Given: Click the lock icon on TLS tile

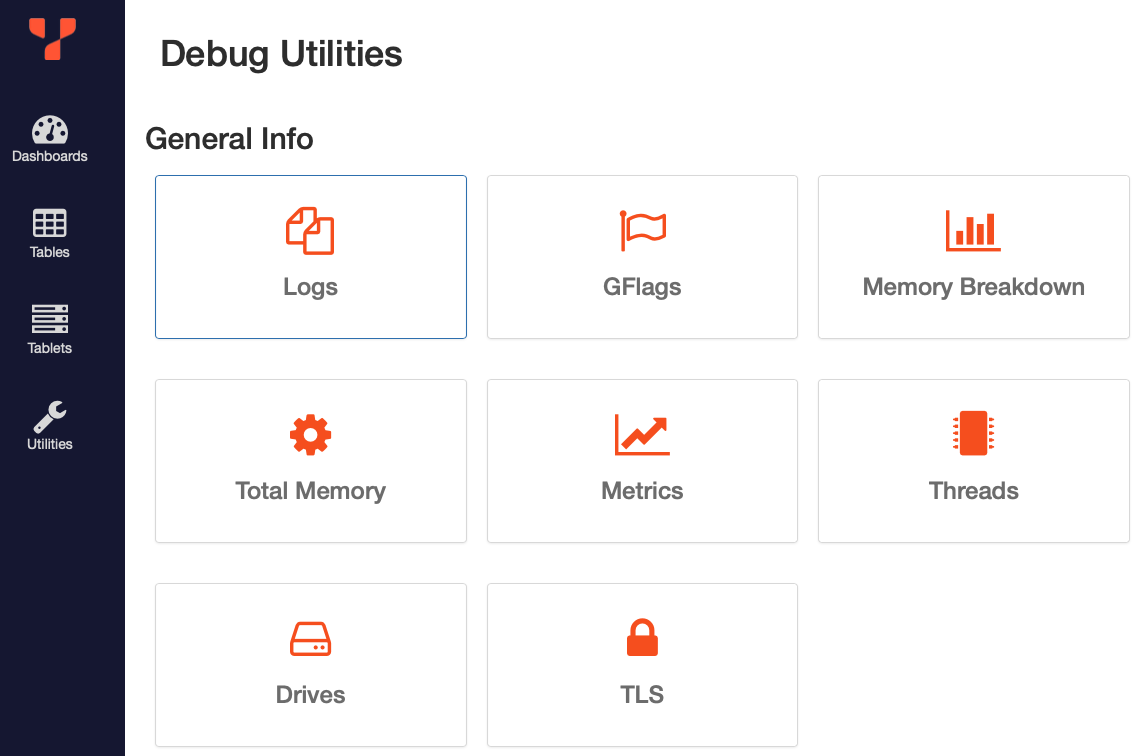Looking at the screenshot, I should pos(642,638).
